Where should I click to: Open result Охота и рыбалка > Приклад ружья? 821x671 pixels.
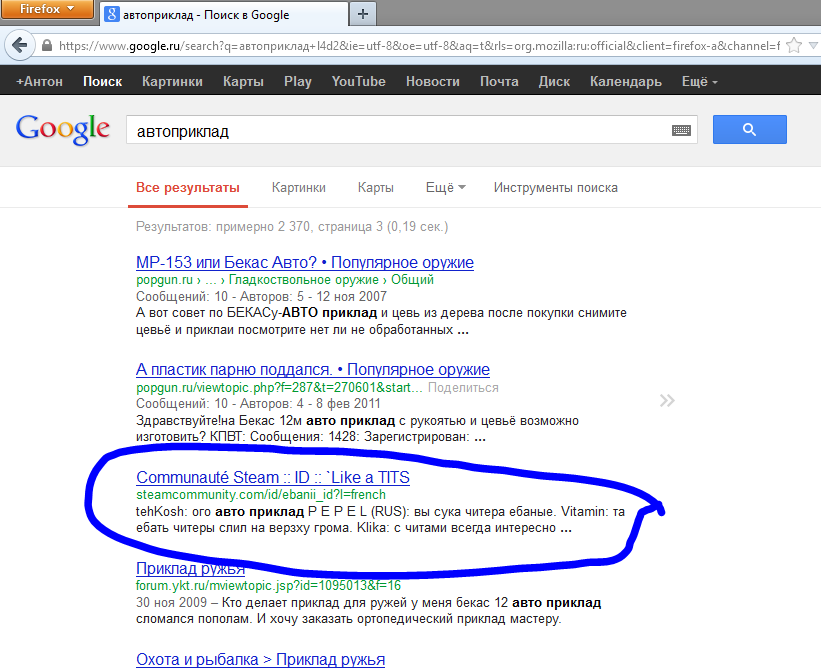(x=260, y=659)
